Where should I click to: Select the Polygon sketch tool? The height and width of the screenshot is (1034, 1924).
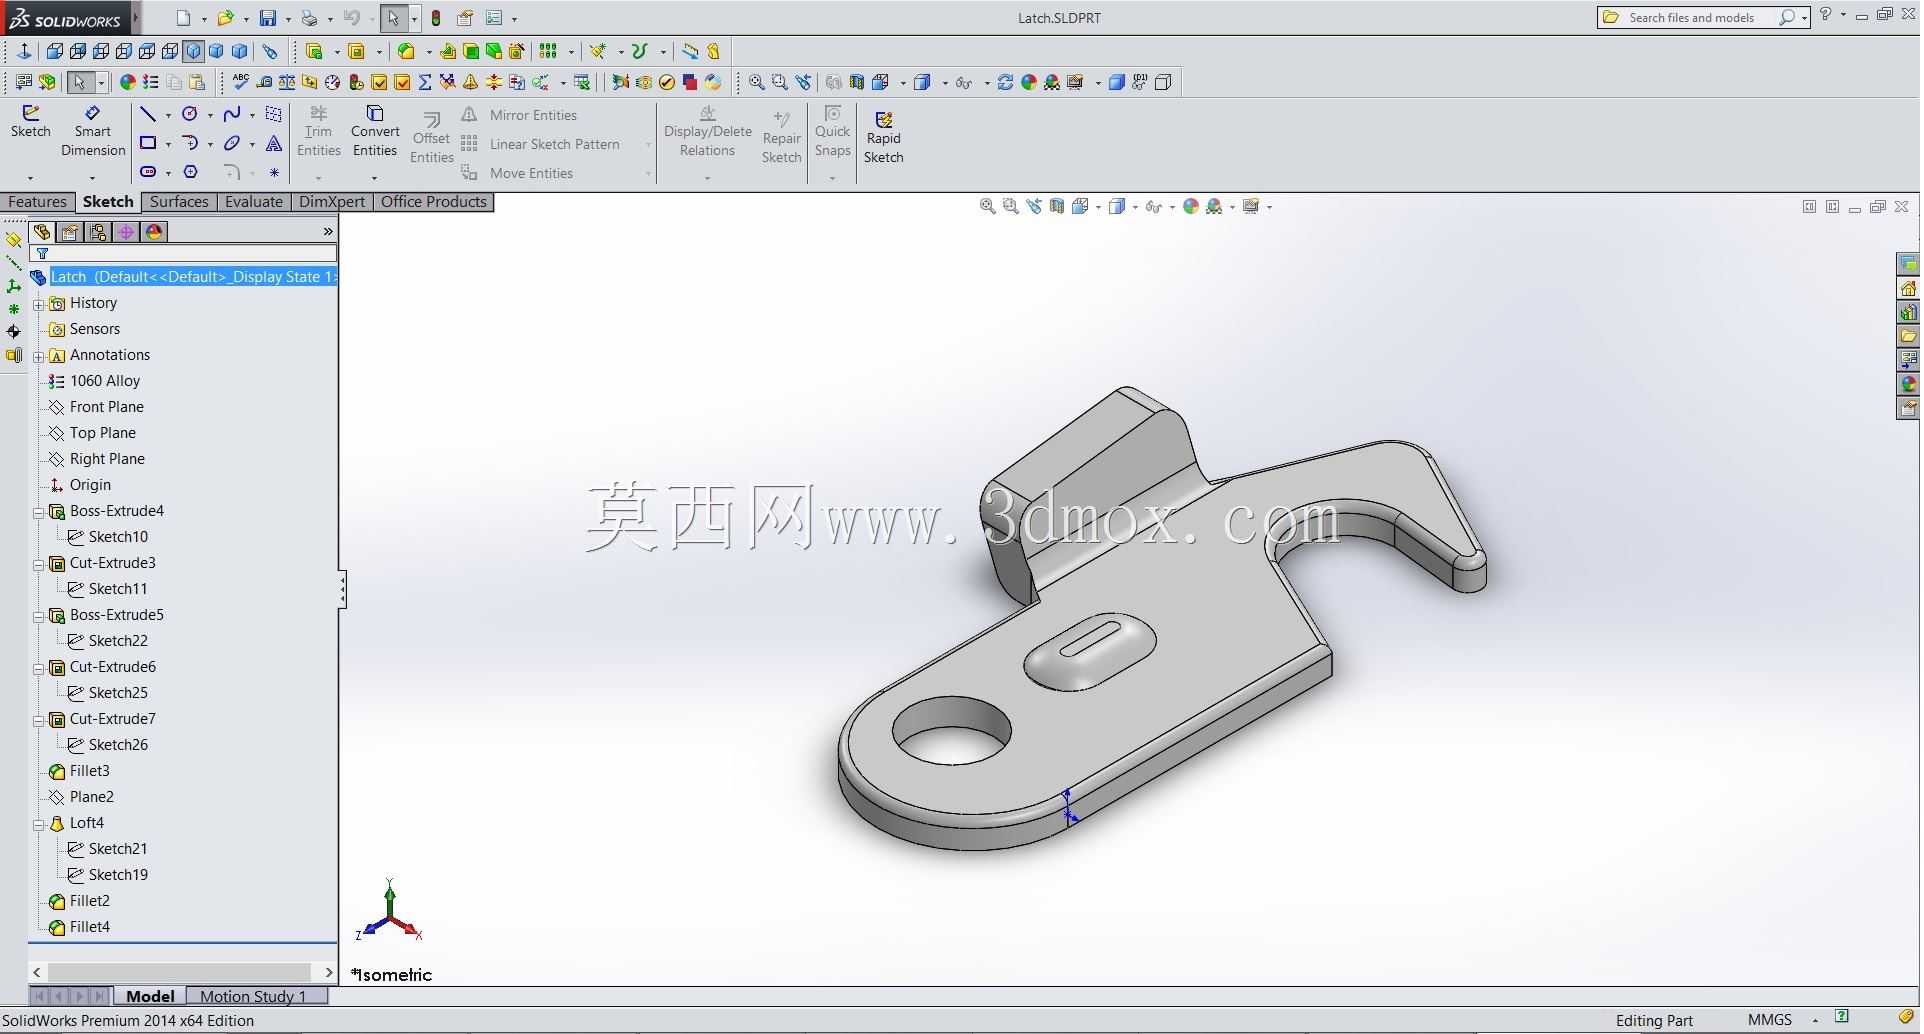pos(190,172)
